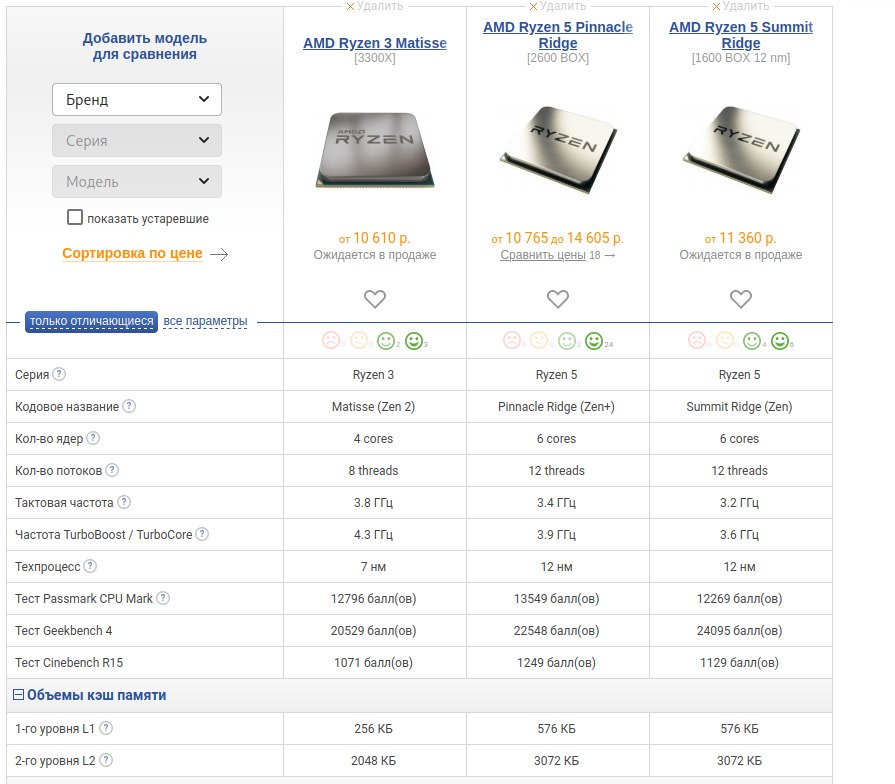Click the 1071 балл(ов) Cinebench value
The height and width of the screenshot is (784, 895).
373,662
